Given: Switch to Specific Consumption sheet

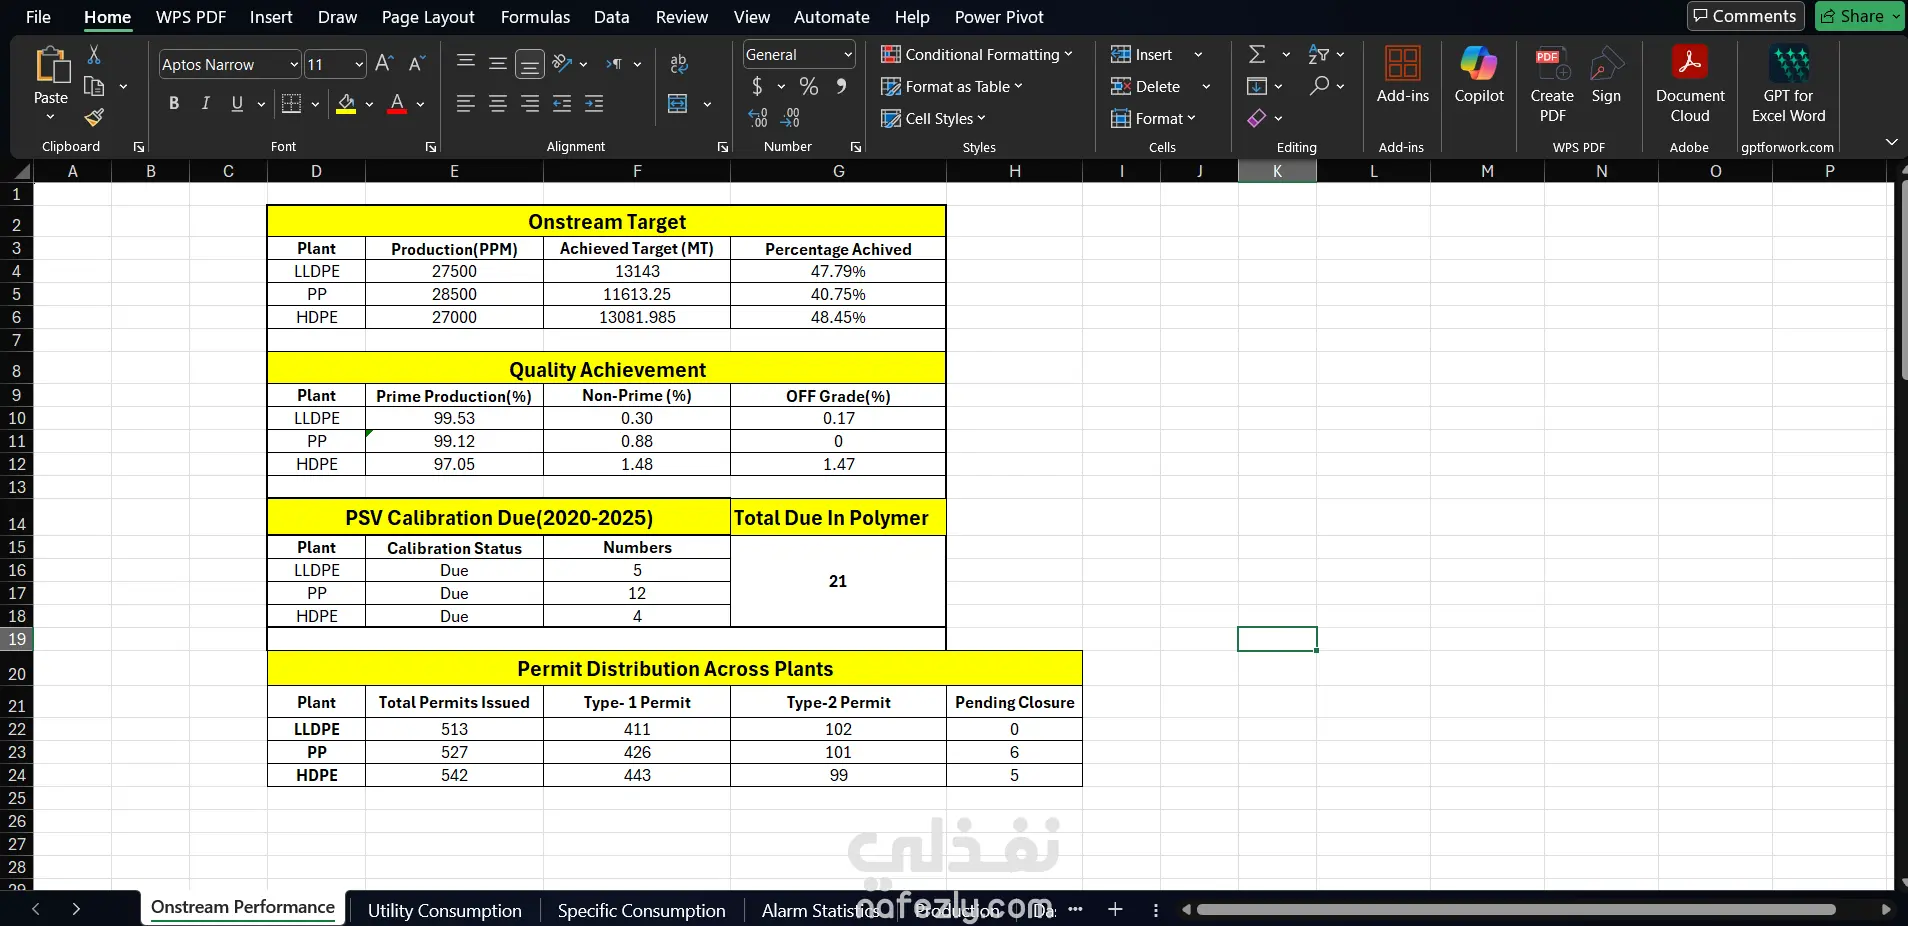Looking at the screenshot, I should [641, 910].
